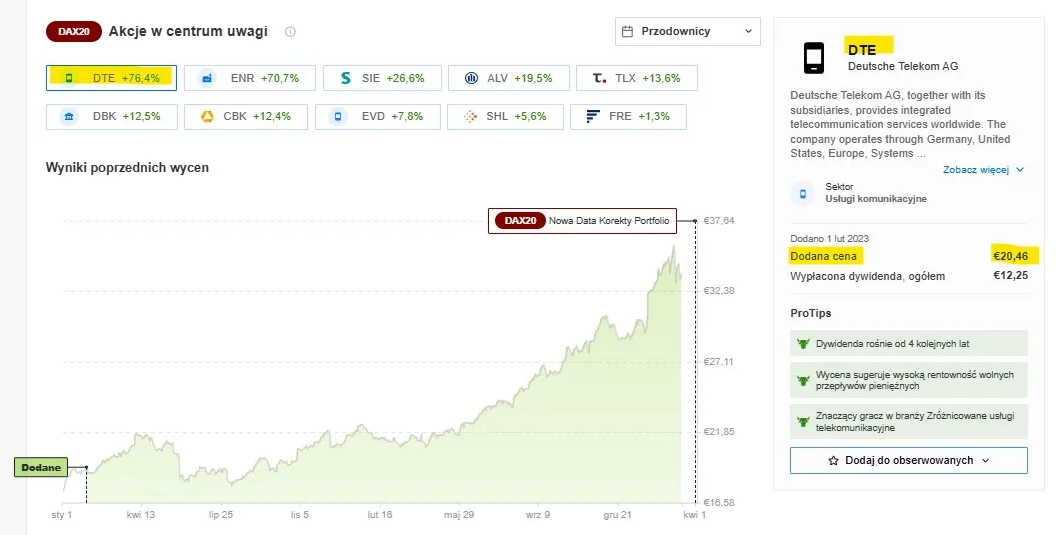Image resolution: width=1059 pixels, height=535 pixels.
Task: Click the star icon in Dodaj do obserwowanych
Action: click(x=833, y=461)
